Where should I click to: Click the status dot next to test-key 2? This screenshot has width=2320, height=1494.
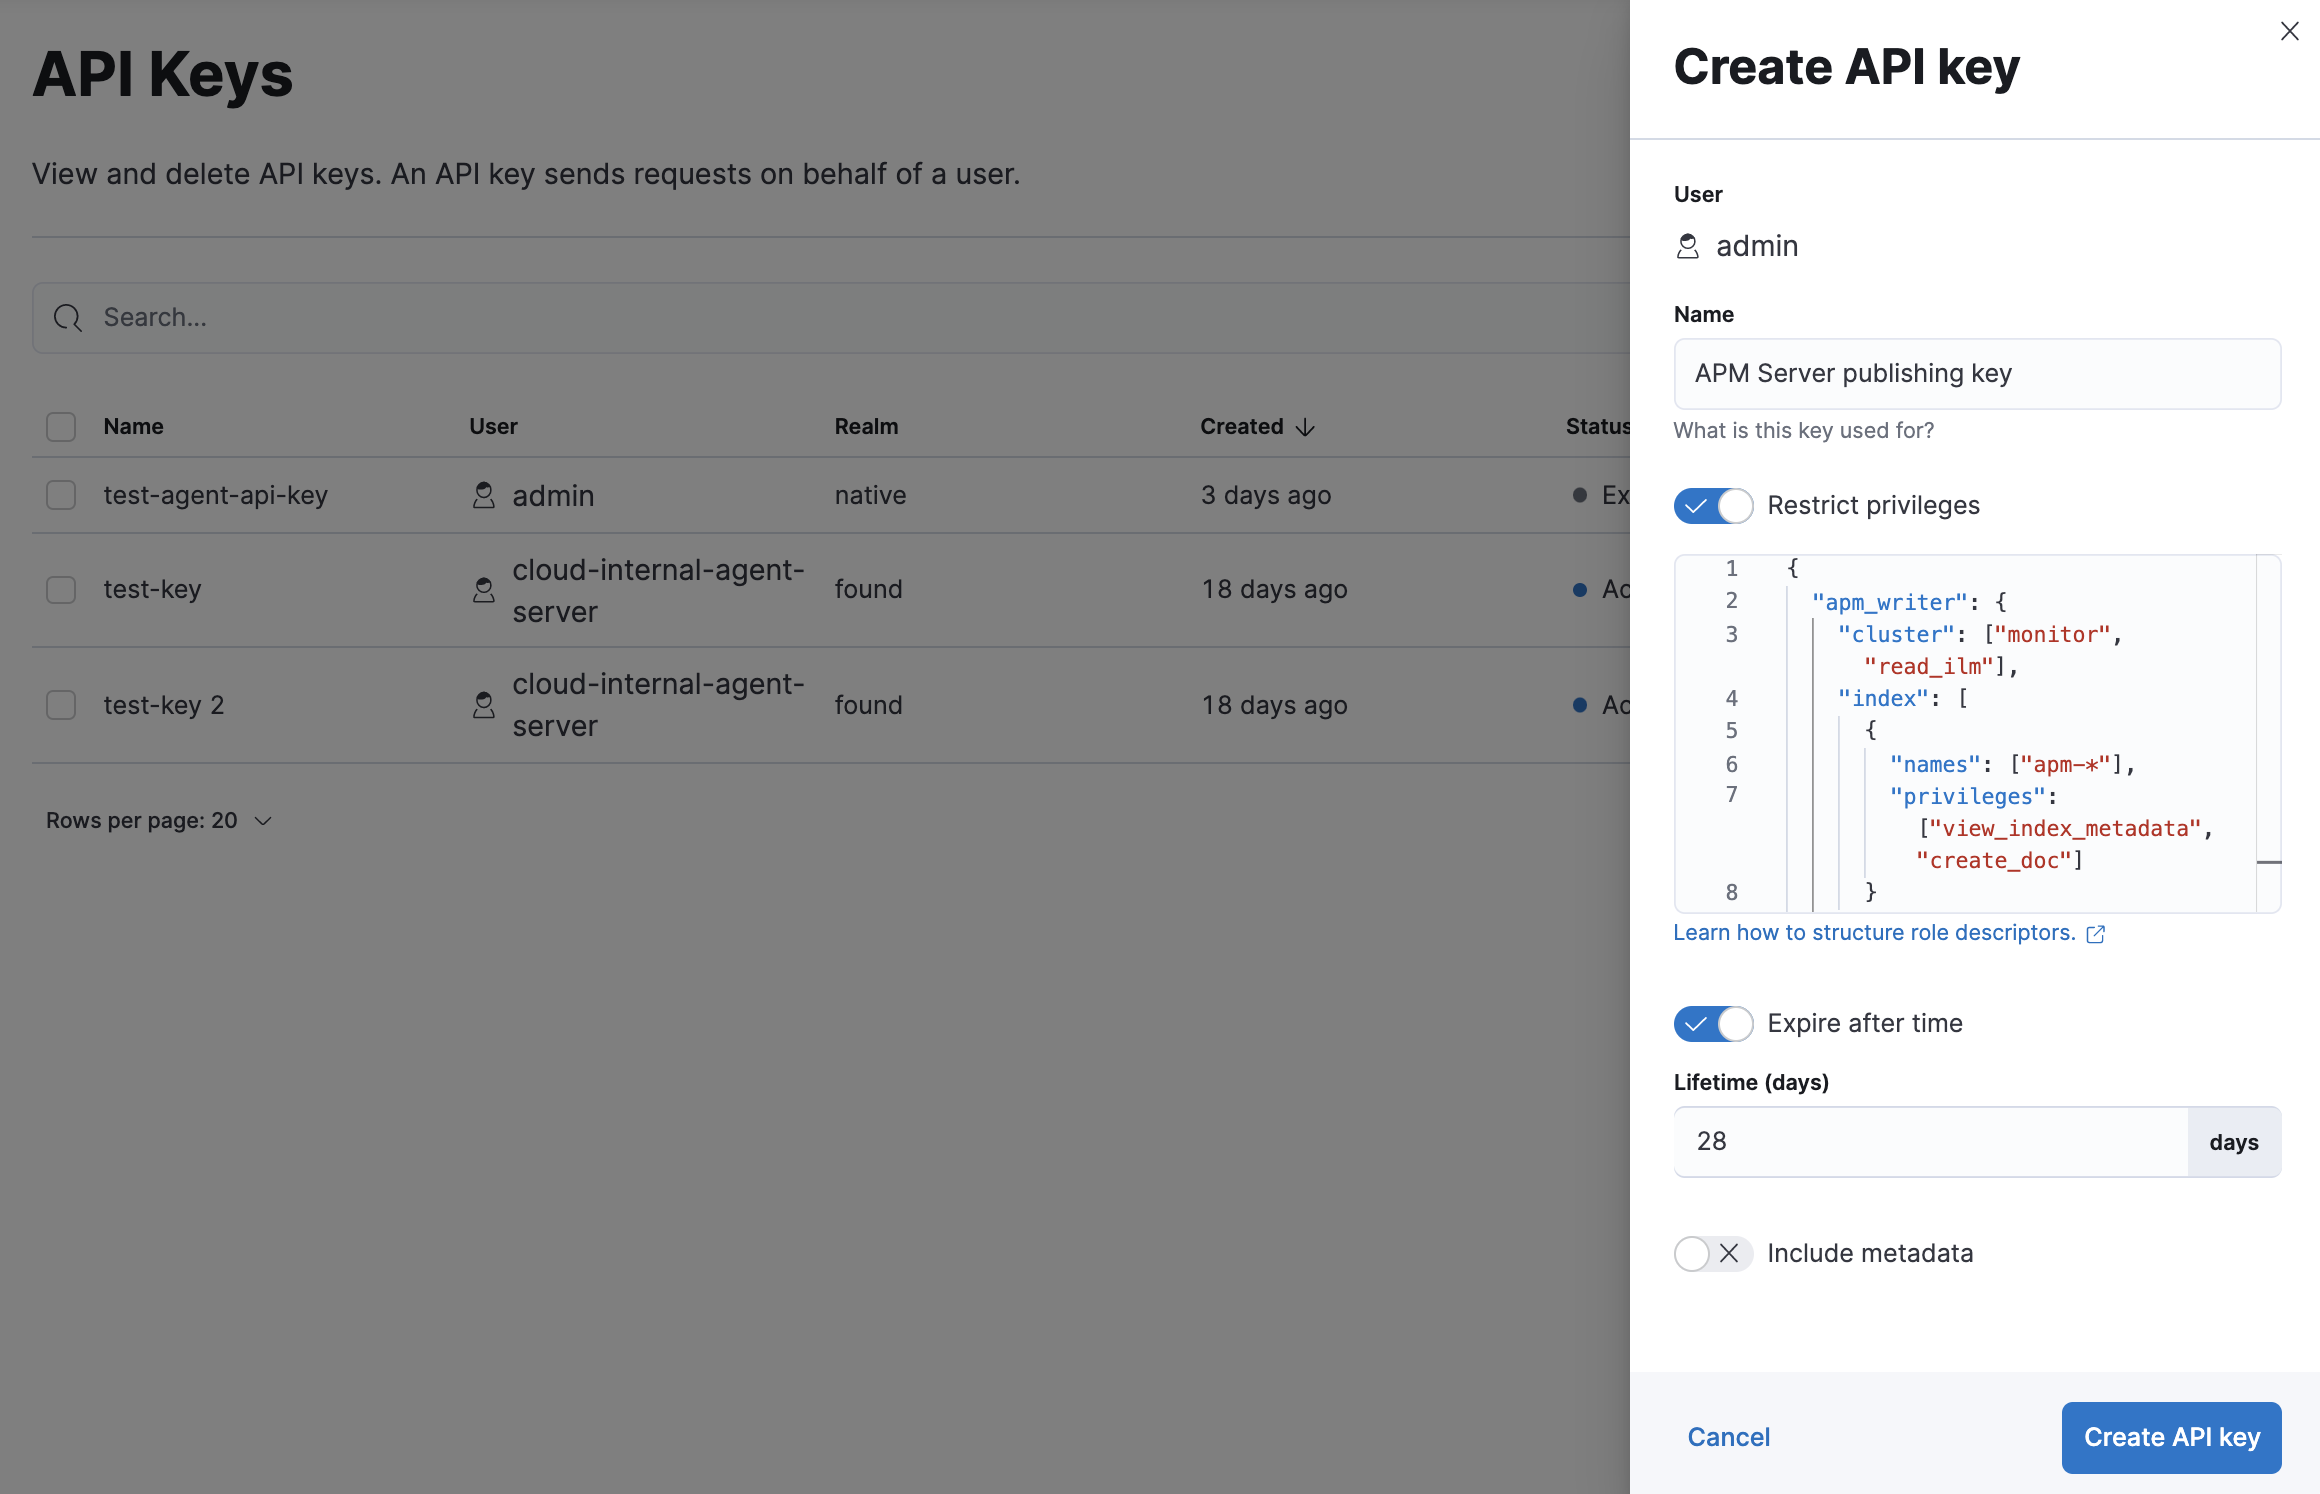tap(1579, 705)
